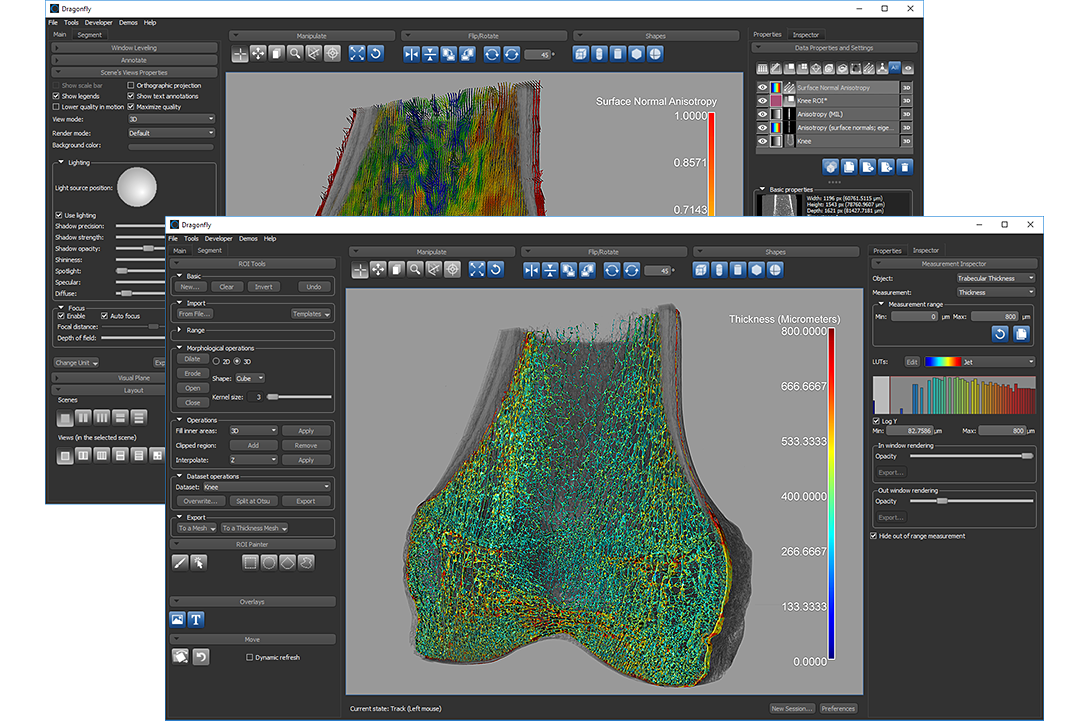The height and width of the screenshot is (721, 1090).
Task: Open the Dataset dropdown showing Knee
Action: [266, 487]
